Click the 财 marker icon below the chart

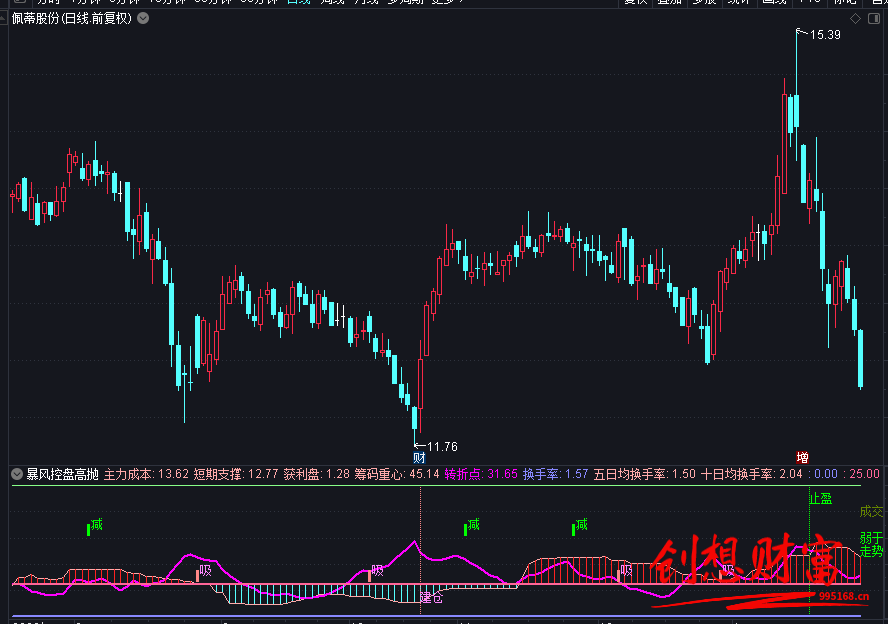pyautogui.click(x=419, y=457)
